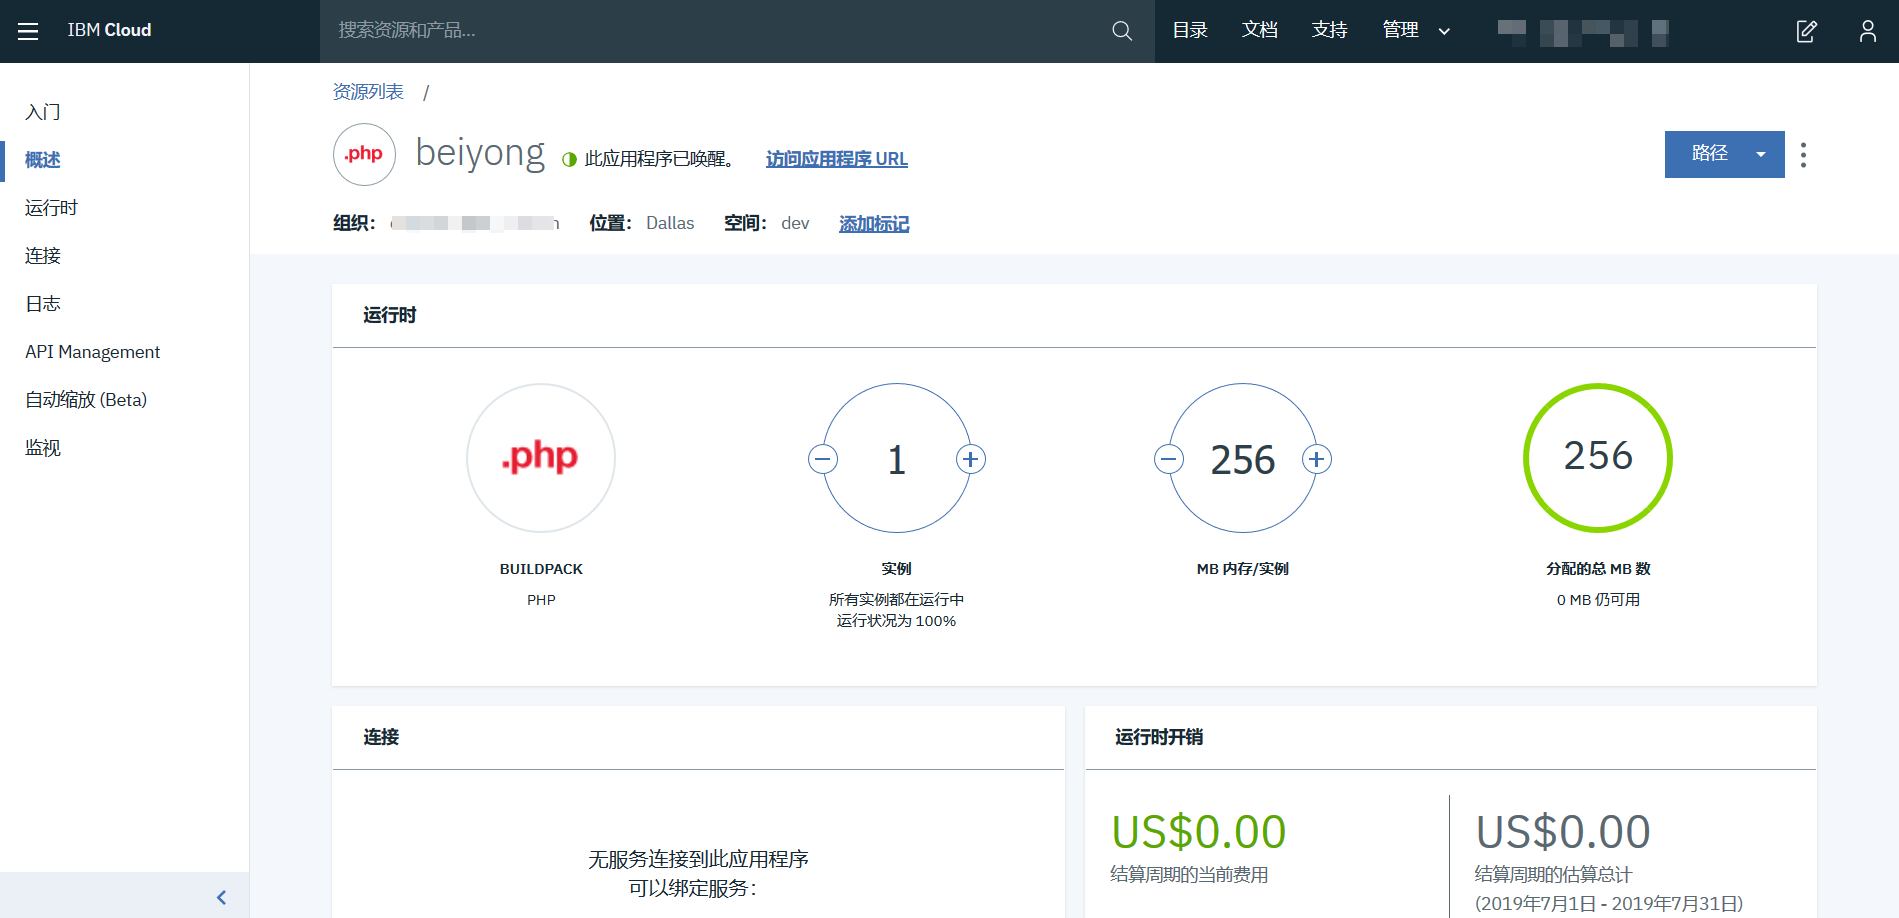
Task: Click the Dallas location value
Action: point(670,223)
